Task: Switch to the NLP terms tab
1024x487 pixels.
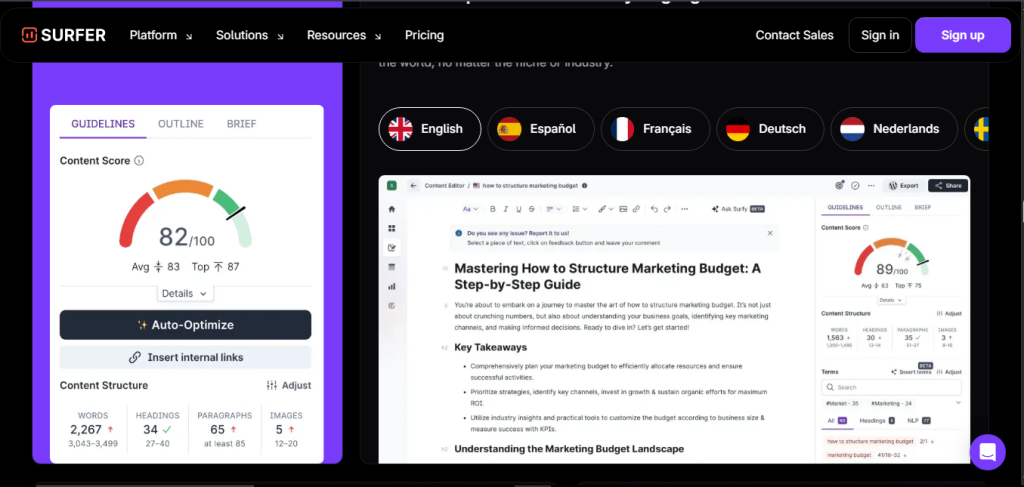Action: [x=919, y=421]
